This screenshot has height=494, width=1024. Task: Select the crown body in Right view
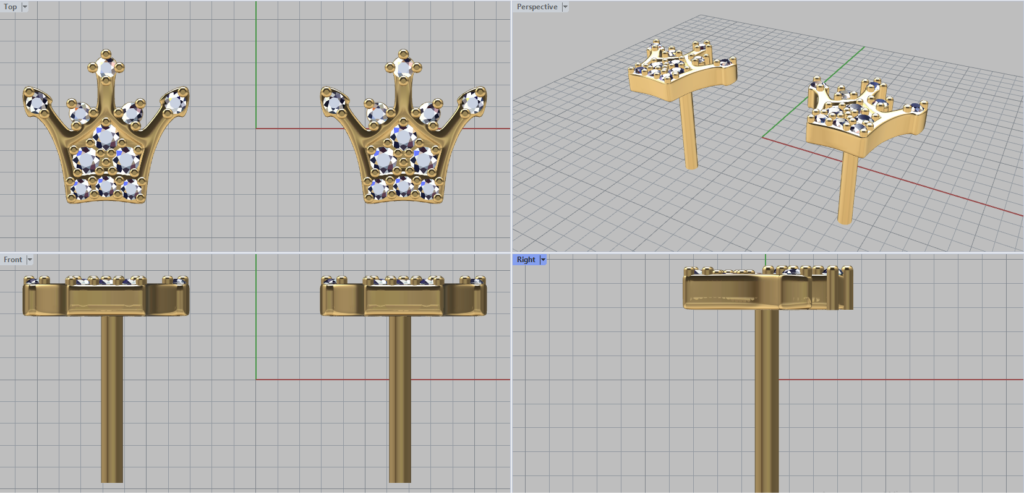point(768,288)
